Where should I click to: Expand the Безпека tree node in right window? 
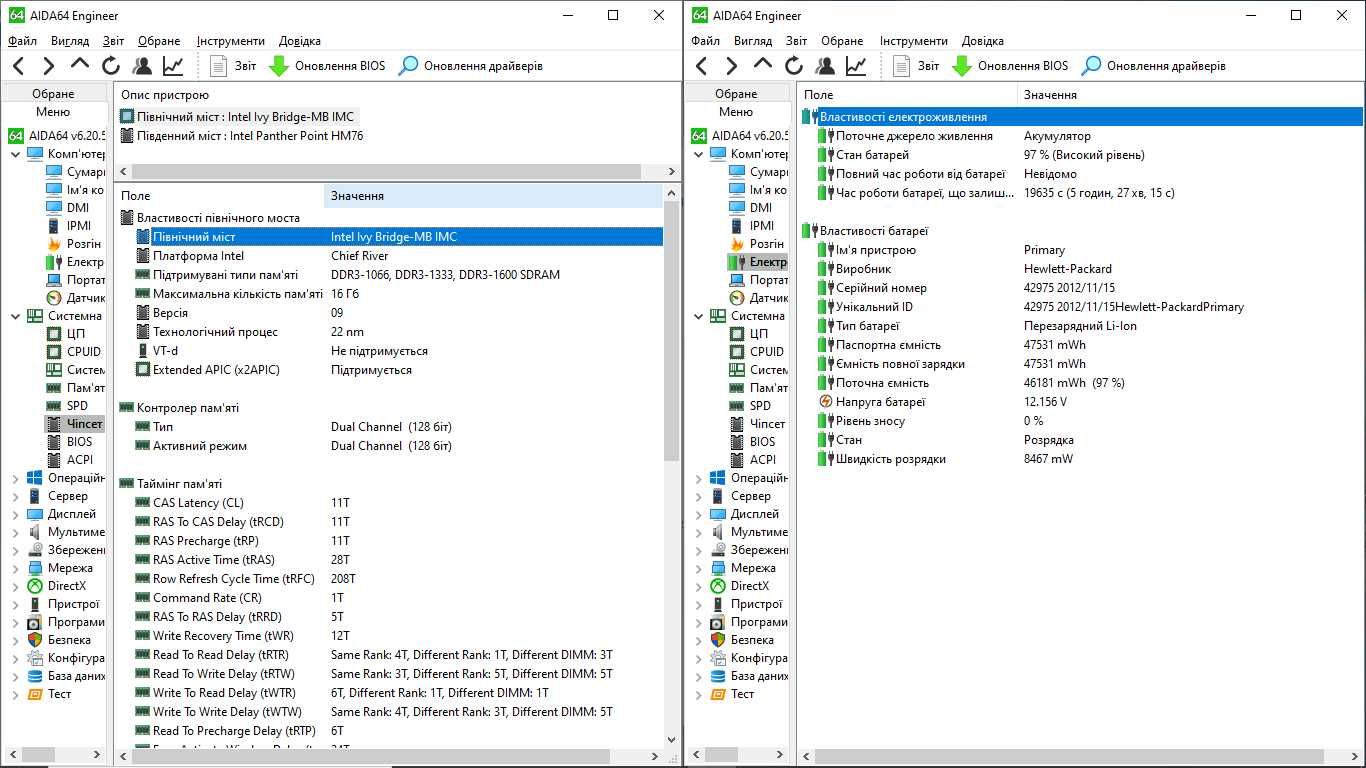point(698,641)
